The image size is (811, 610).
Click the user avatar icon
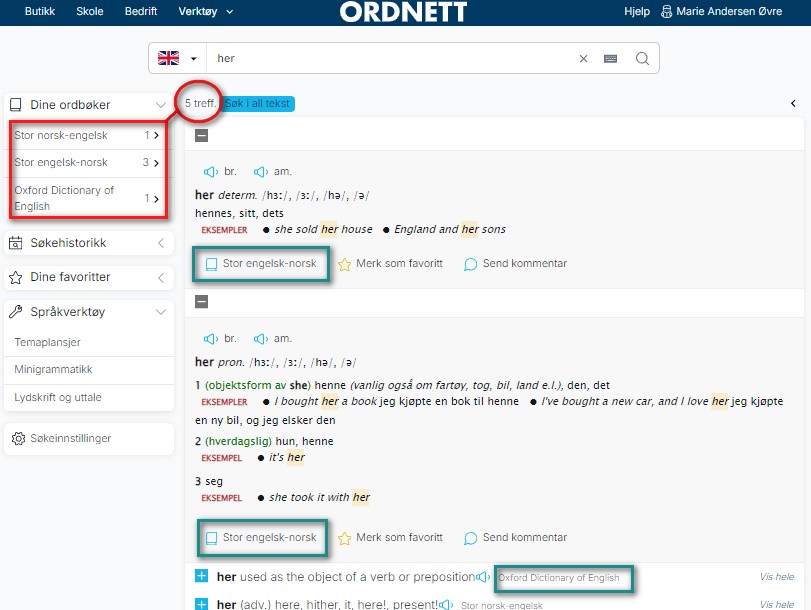666,11
